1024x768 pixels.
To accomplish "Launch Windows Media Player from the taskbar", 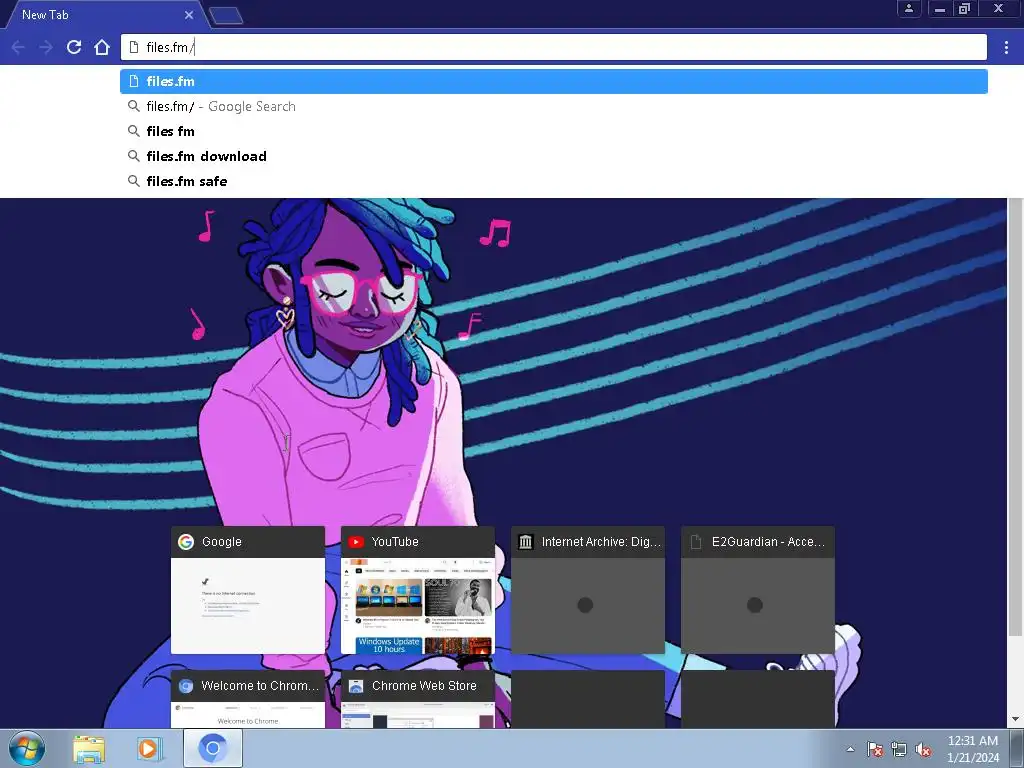I will click(x=149, y=749).
